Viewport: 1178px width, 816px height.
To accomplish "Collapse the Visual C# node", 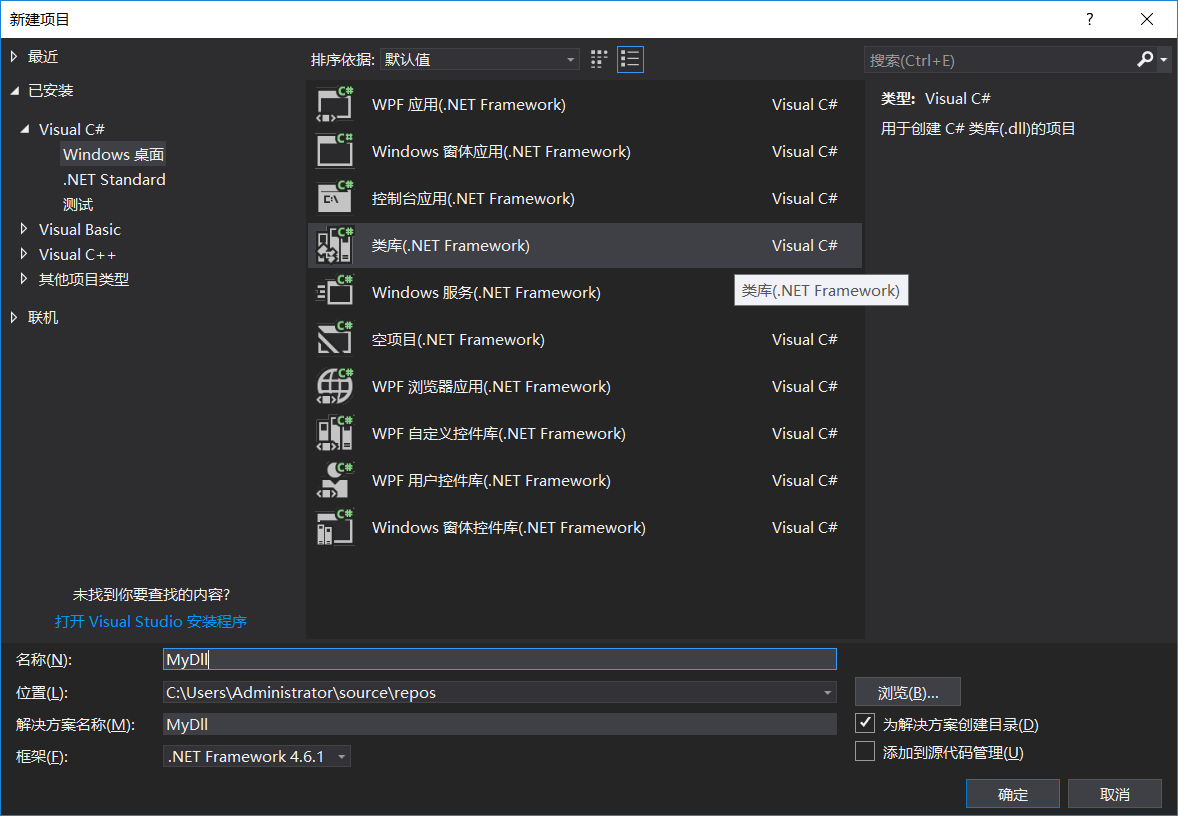I will tap(25, 129).
